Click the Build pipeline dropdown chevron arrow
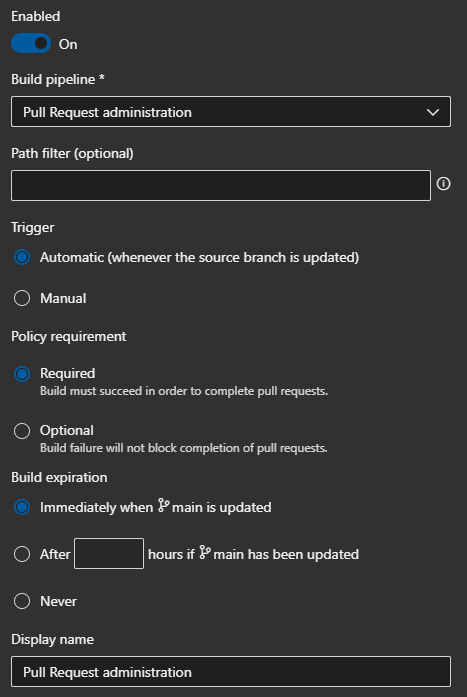Viewport: 467px width, 697px height. 433,112
